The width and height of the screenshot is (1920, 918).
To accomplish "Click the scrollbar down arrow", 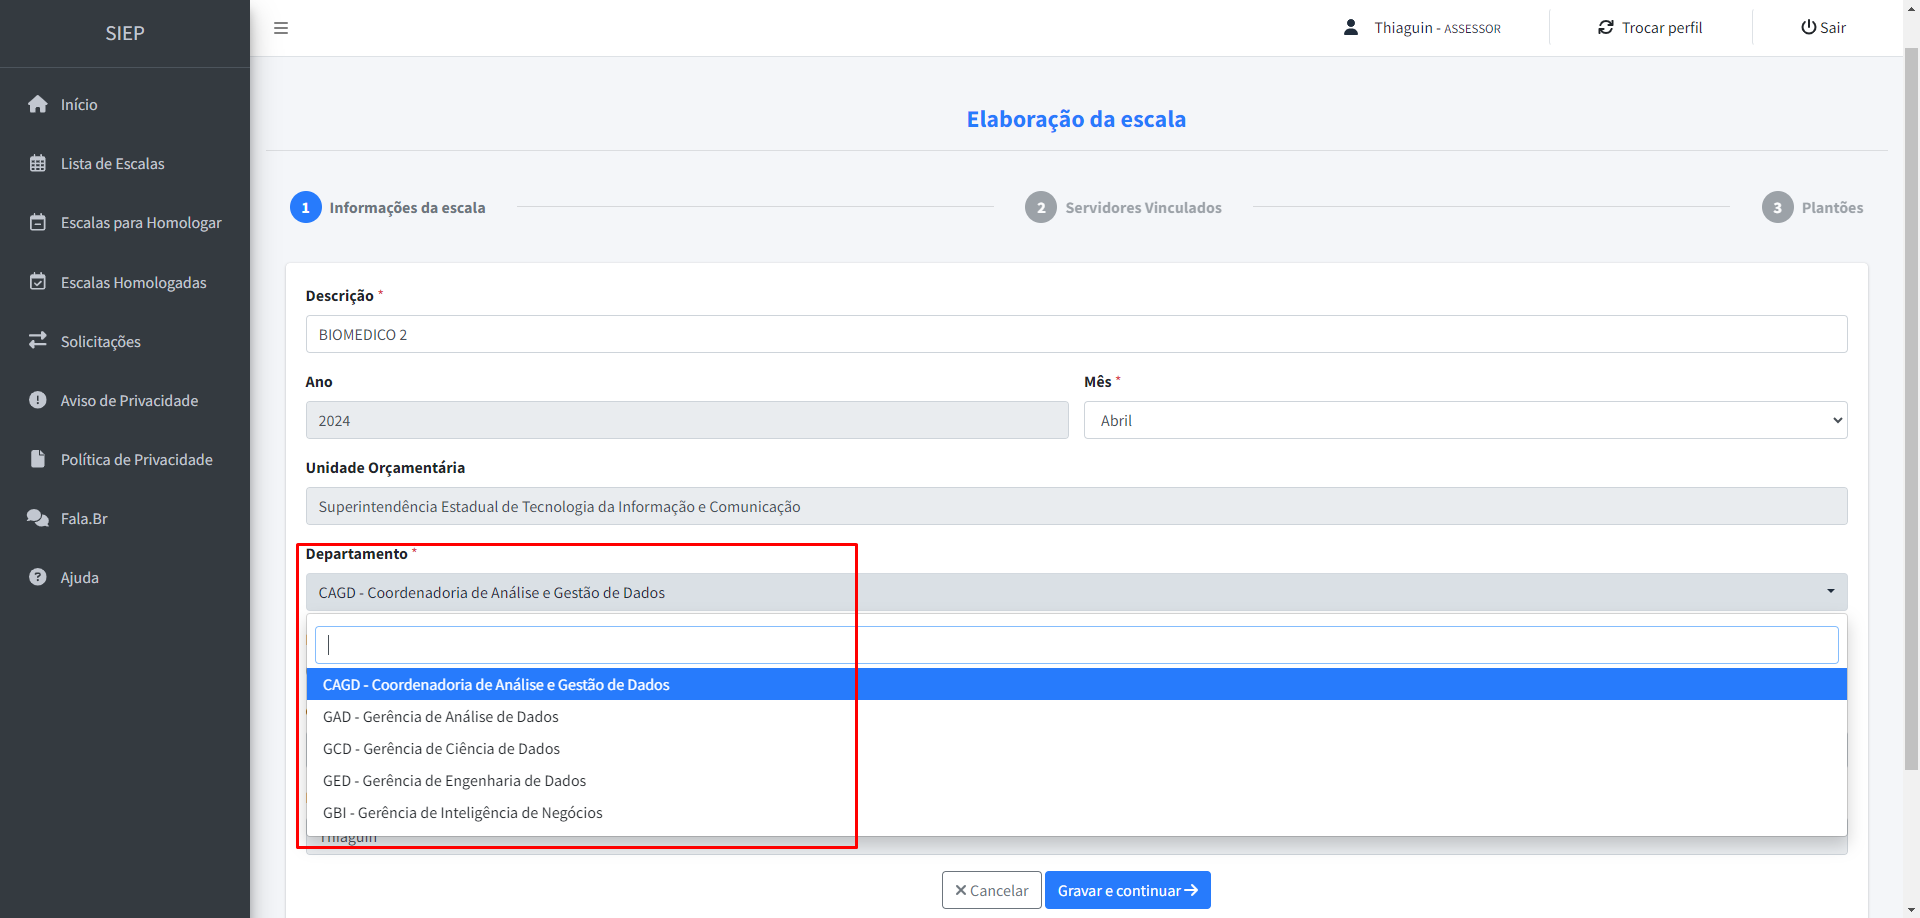I will [1911, 910].
